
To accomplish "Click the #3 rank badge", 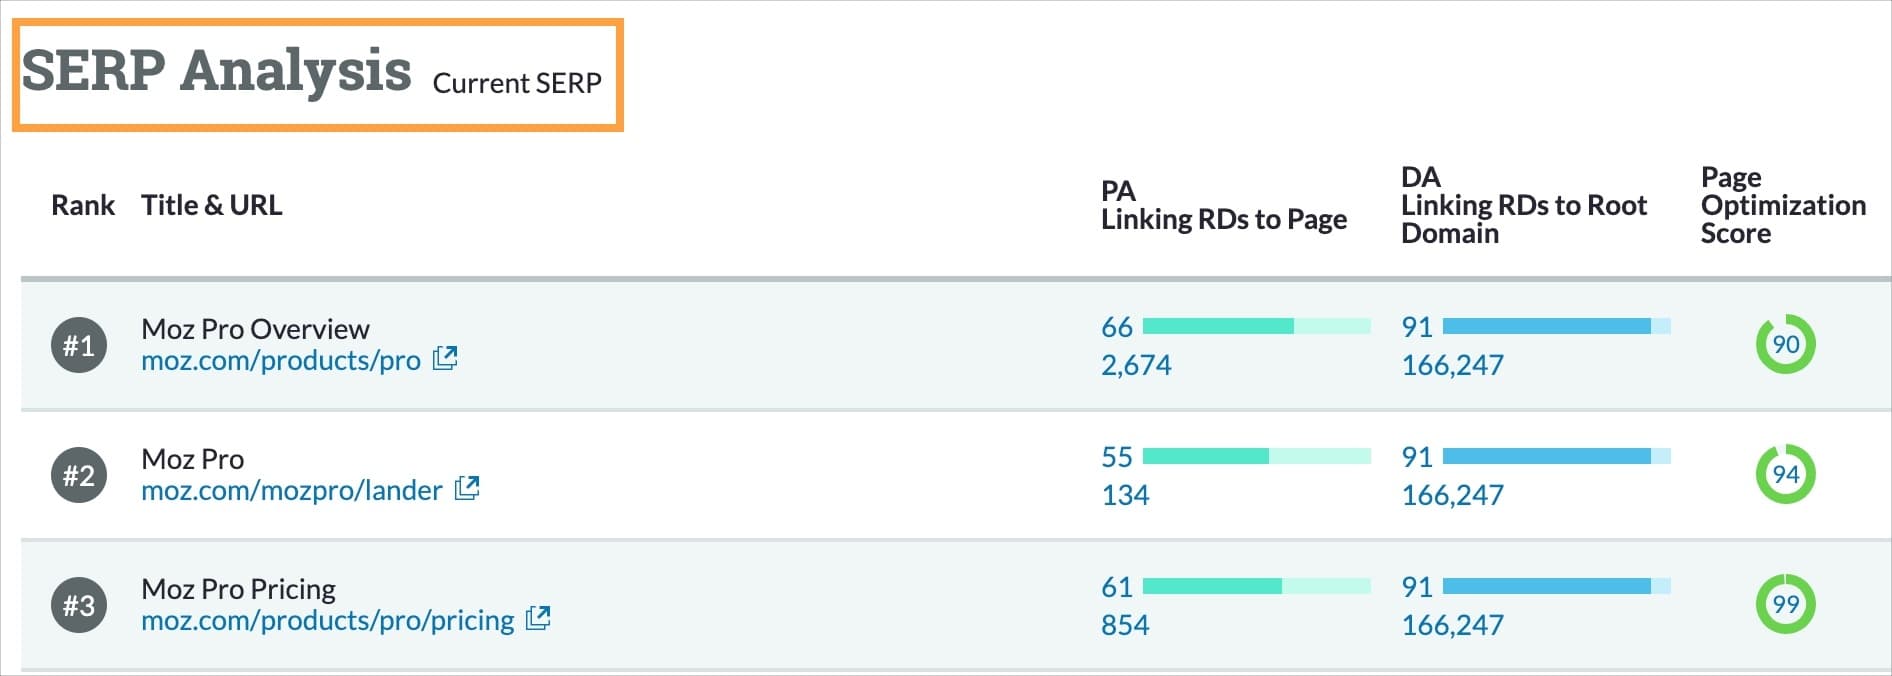I will [79, 604].
